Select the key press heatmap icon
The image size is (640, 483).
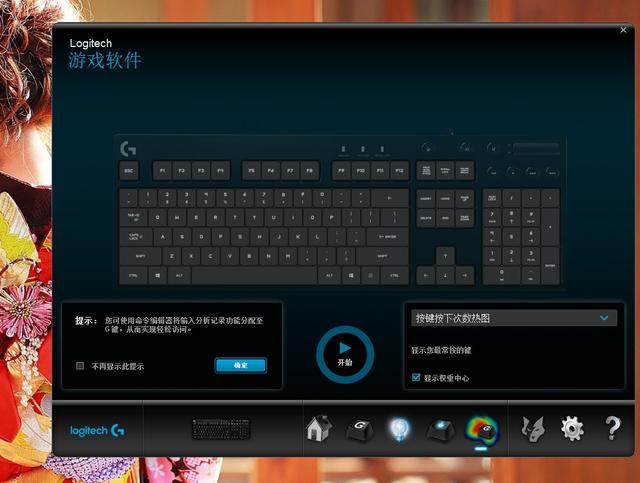pyautogui.click(x=481, y=429)
